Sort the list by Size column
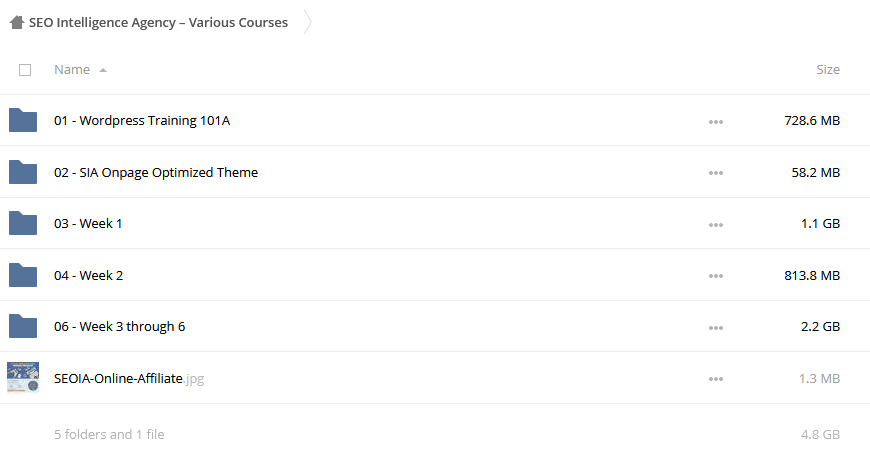 pos(828,69)
